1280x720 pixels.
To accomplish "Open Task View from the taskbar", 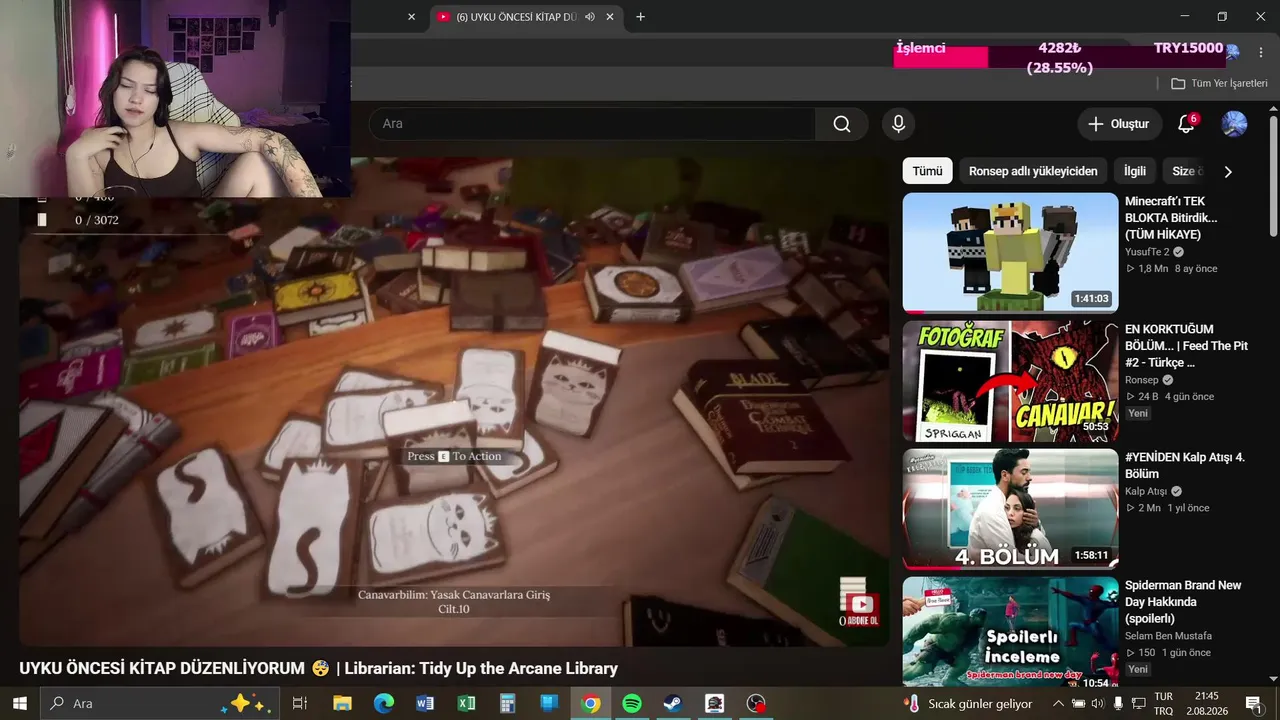I will (299, 703).
